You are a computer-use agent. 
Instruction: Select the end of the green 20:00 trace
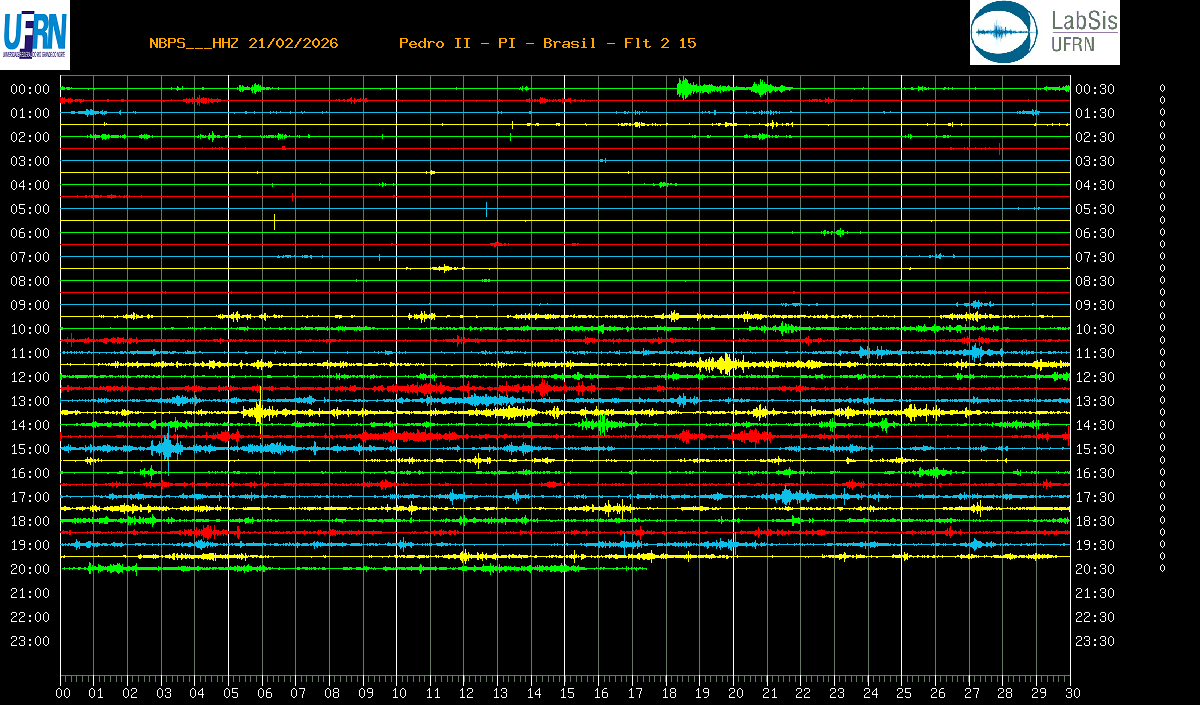pos(645,568)
